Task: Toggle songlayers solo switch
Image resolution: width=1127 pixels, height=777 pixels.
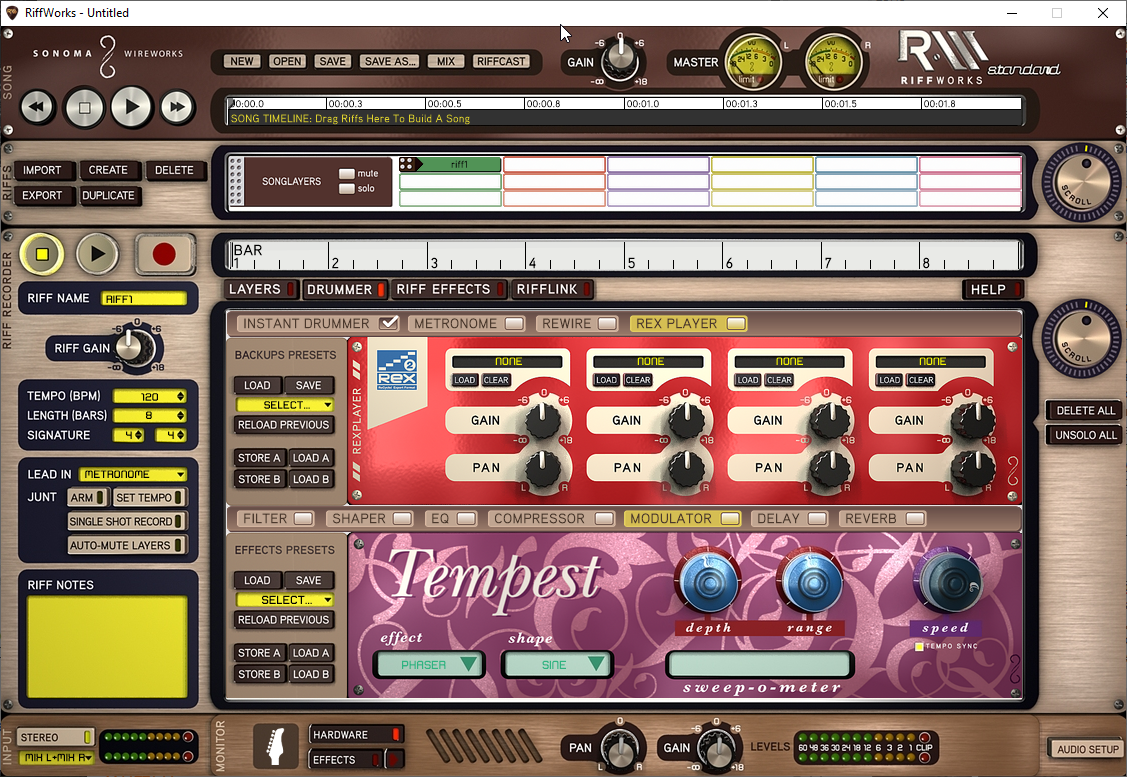Action: point(346,189)
